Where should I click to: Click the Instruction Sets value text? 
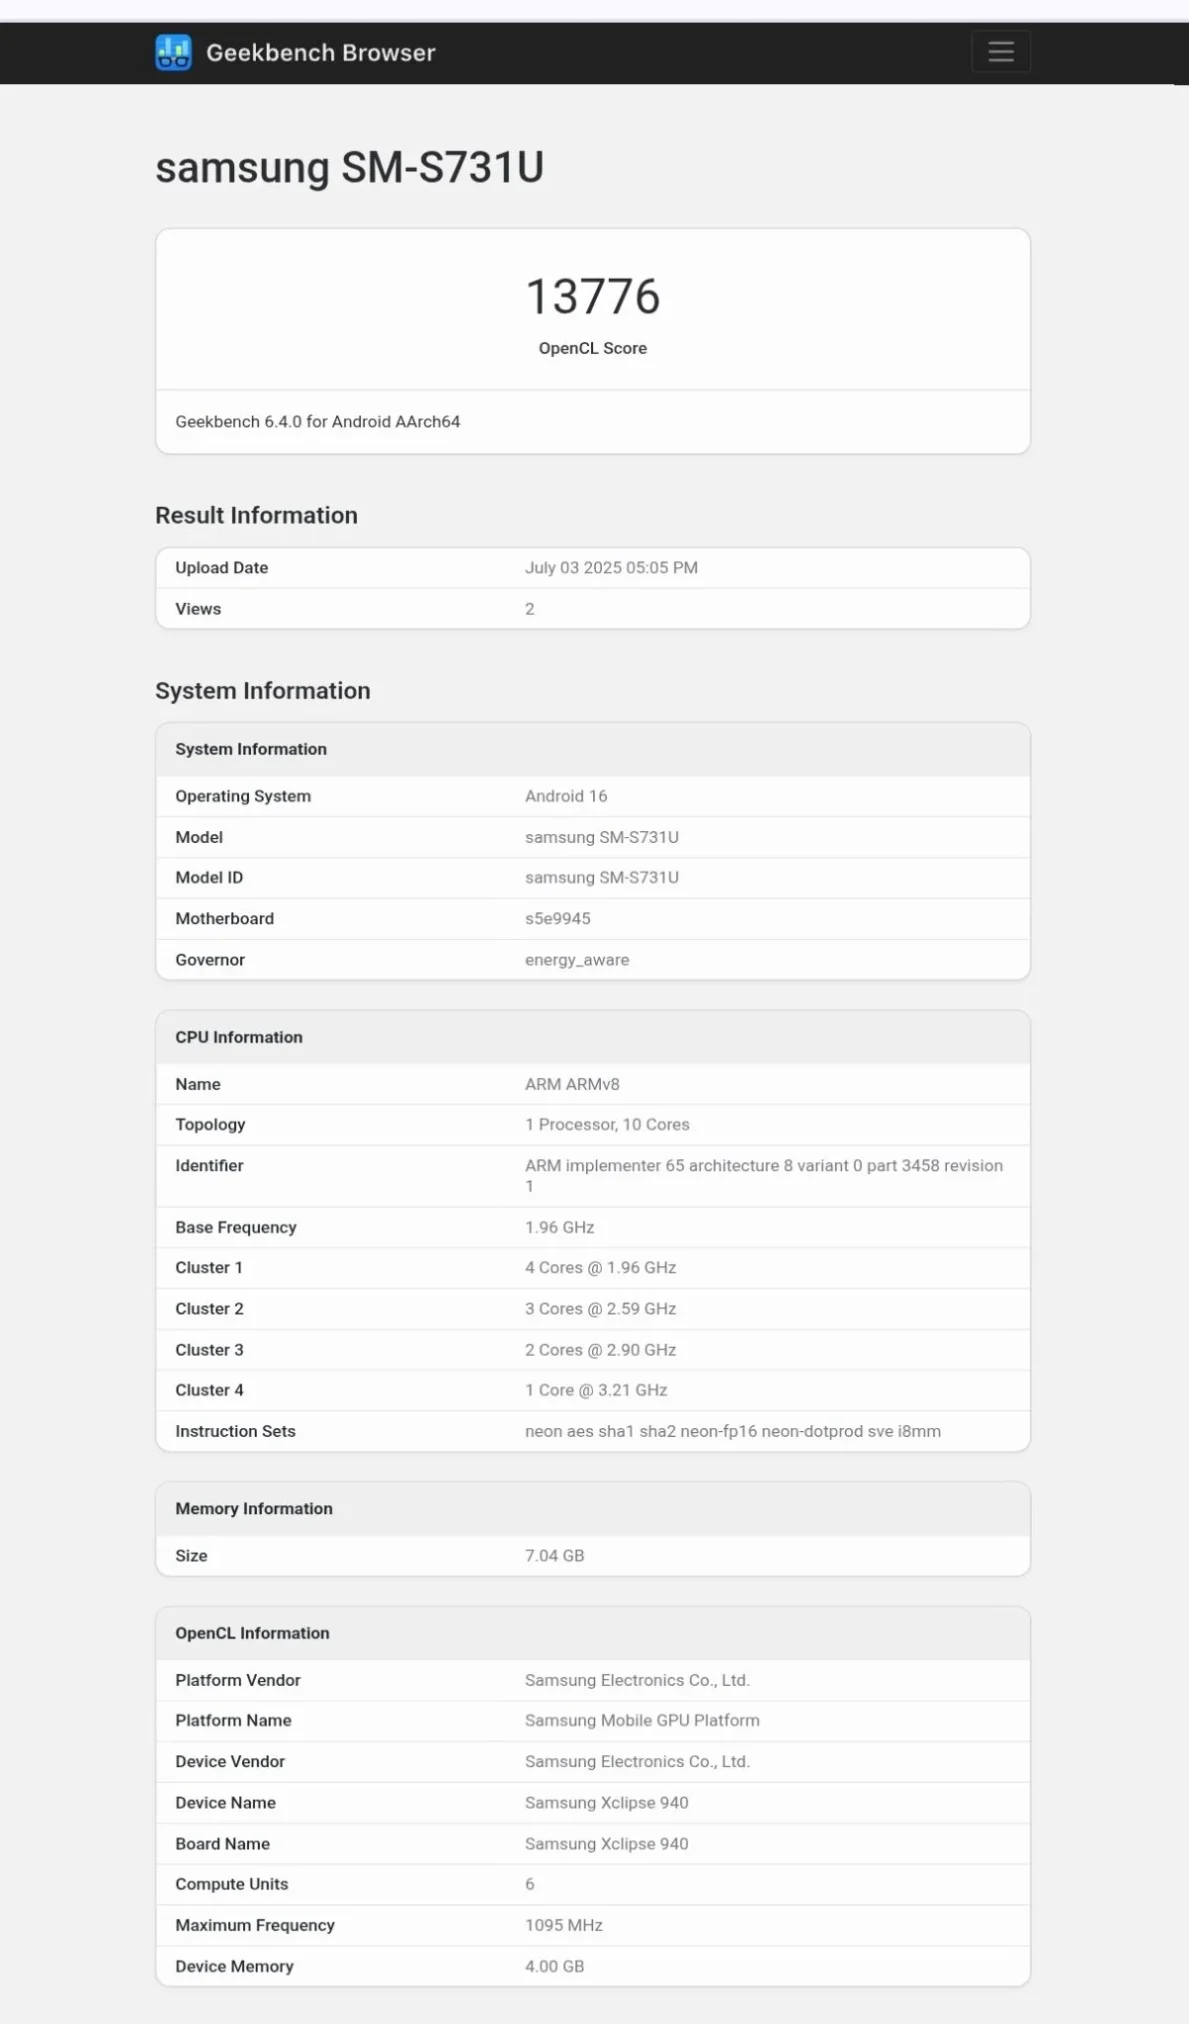coord(732,1431)
